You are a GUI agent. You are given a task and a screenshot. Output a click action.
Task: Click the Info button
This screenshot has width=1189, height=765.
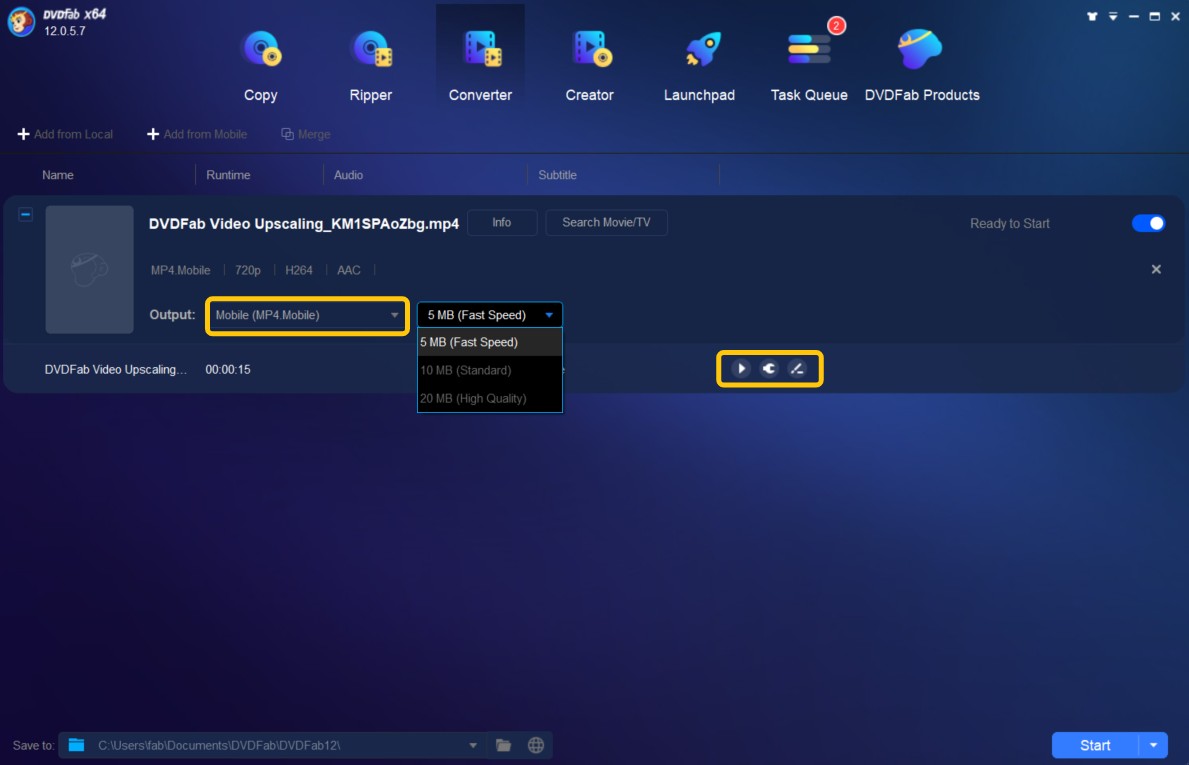(x=502, y=223)
